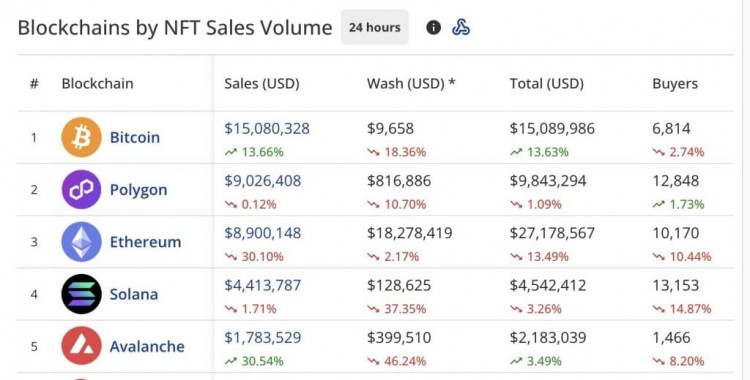The height and width of the screenshot is (380, 750).
Task: Open the Polygon blockchain link
Action: point(139,190)
